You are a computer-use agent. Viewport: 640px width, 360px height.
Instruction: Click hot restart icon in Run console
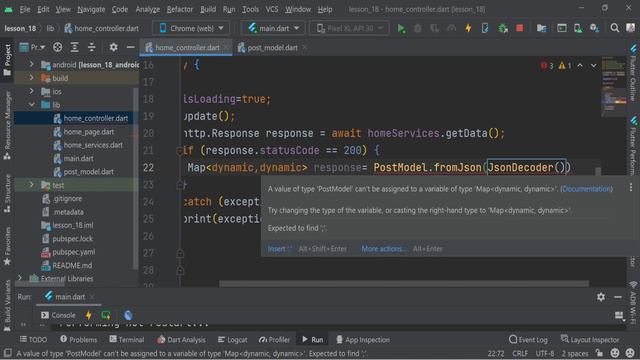[106, 315]
